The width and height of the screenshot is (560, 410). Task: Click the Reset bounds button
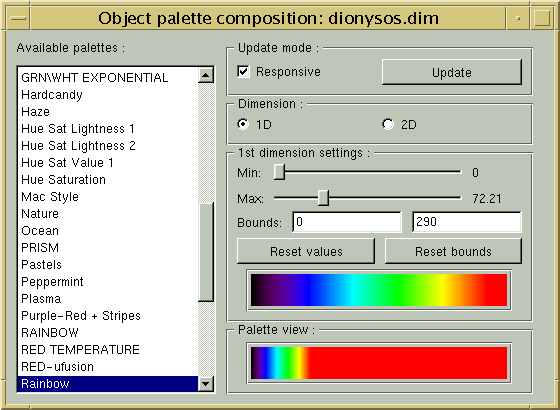tap(453, 251)
